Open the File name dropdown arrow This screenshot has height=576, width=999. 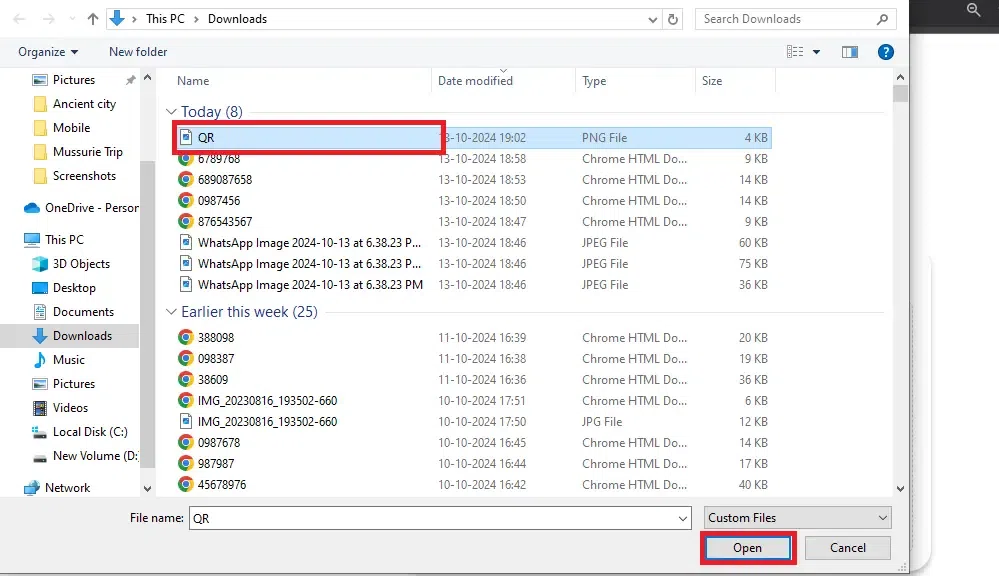[683, 519]
